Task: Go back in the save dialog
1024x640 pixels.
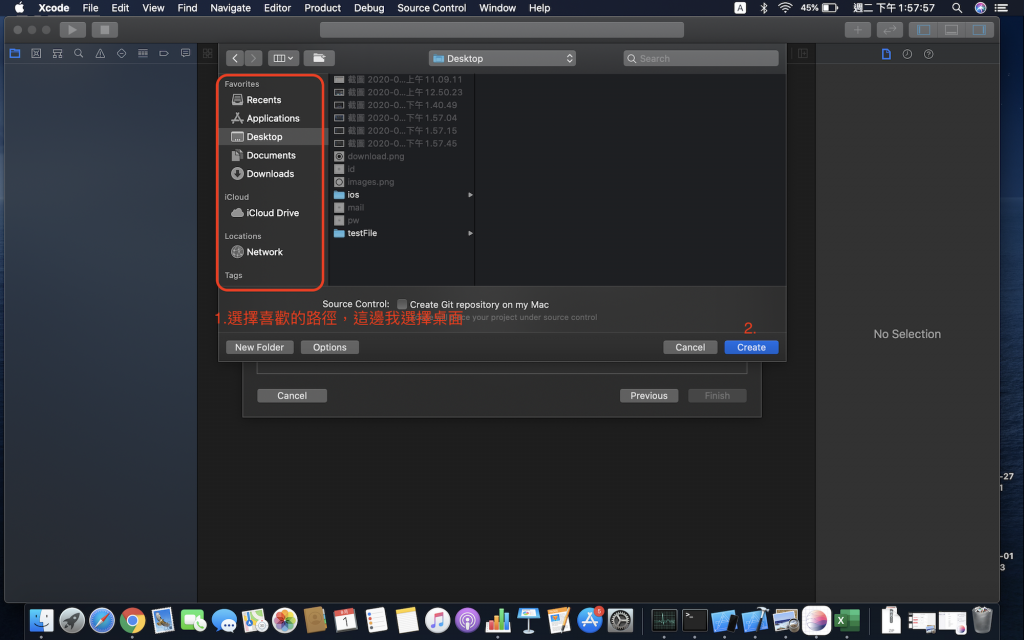Action: pyautogui.click(x=235, y=58)
